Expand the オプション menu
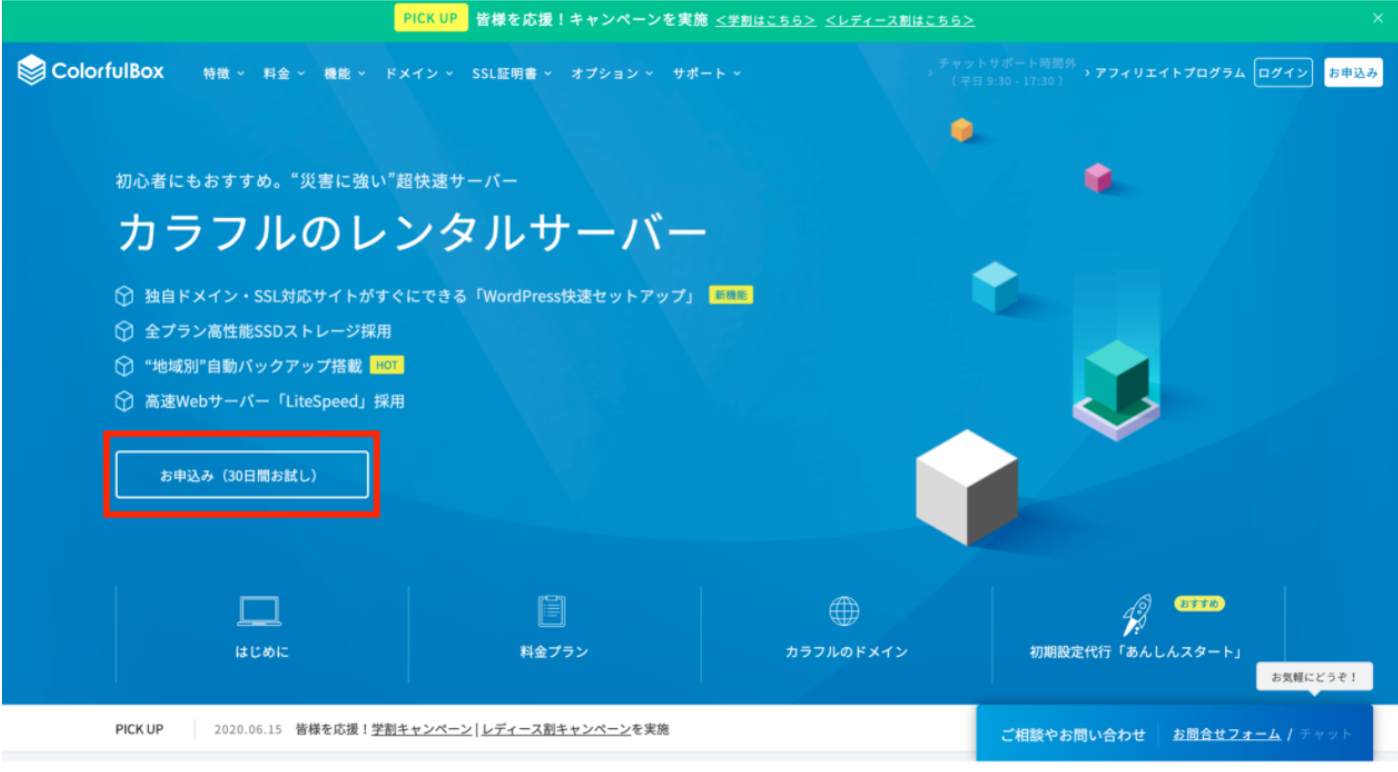This screenshot has width=1398, height=772. [x=612, y=73]
